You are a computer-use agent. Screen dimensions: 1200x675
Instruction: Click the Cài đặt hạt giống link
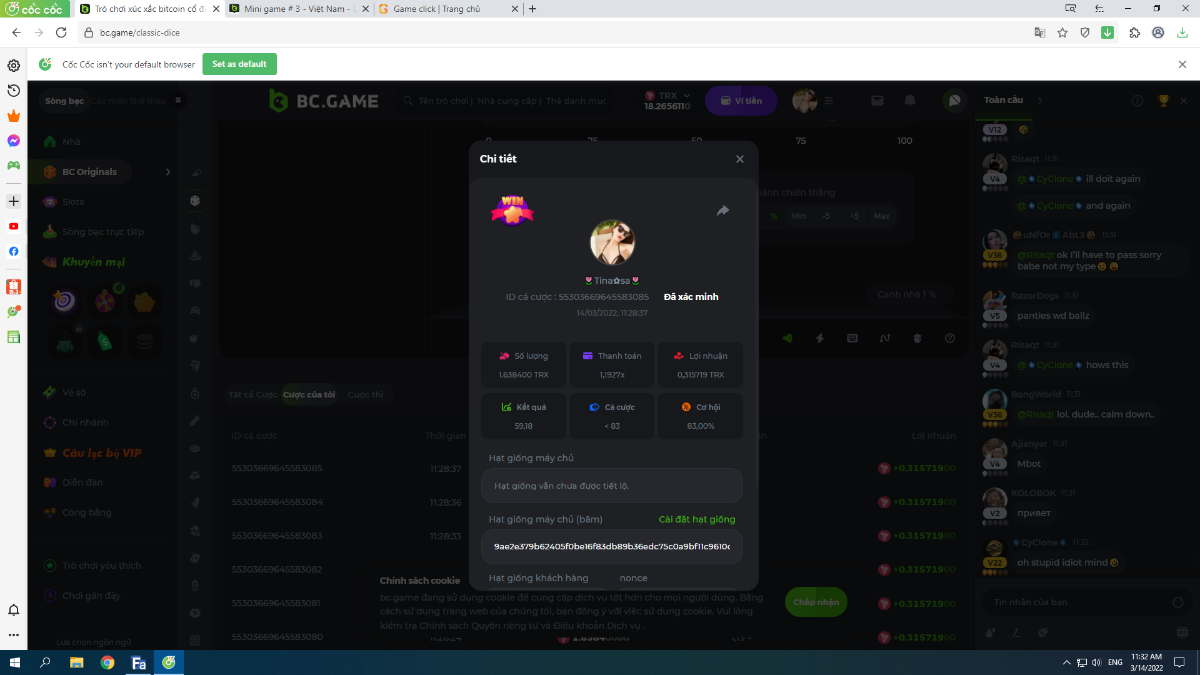point(697,520)
